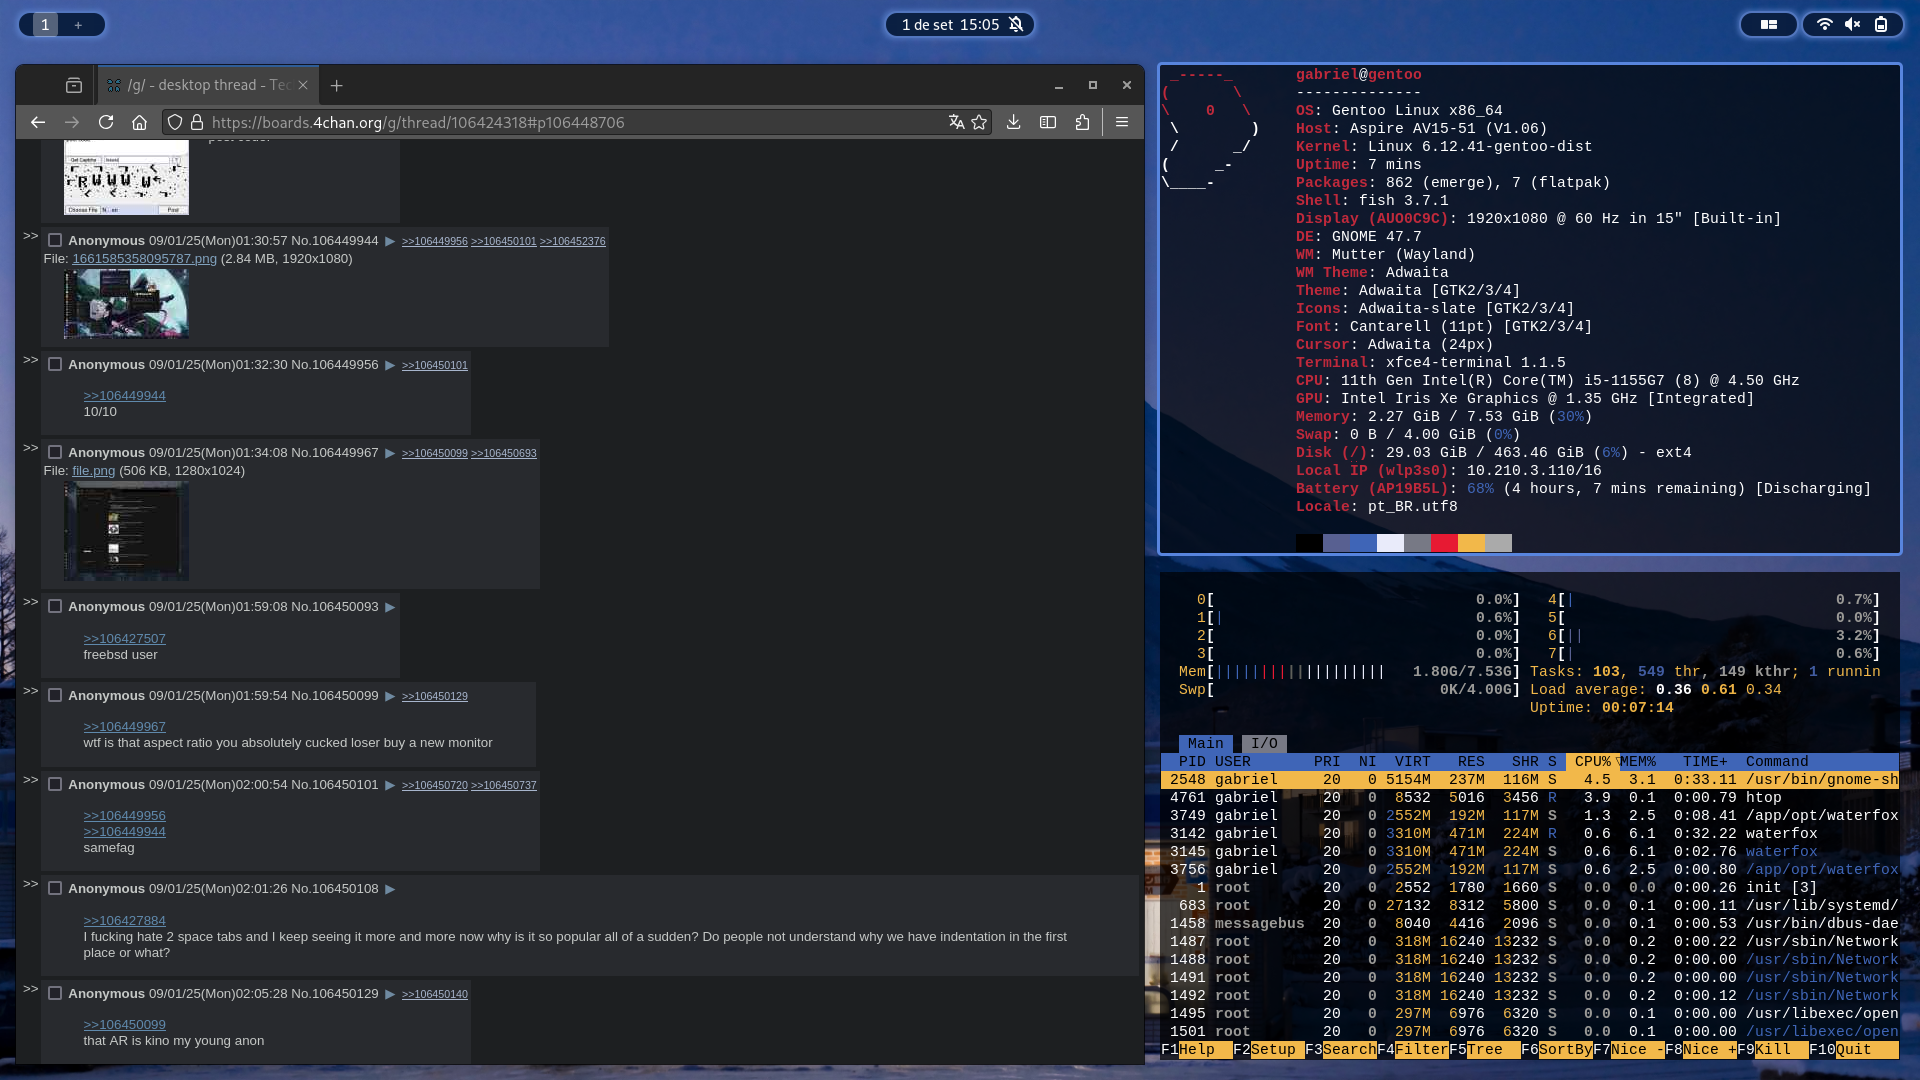Translate this page icon in URL bar

pyautogui.click(x=956, y=122)
